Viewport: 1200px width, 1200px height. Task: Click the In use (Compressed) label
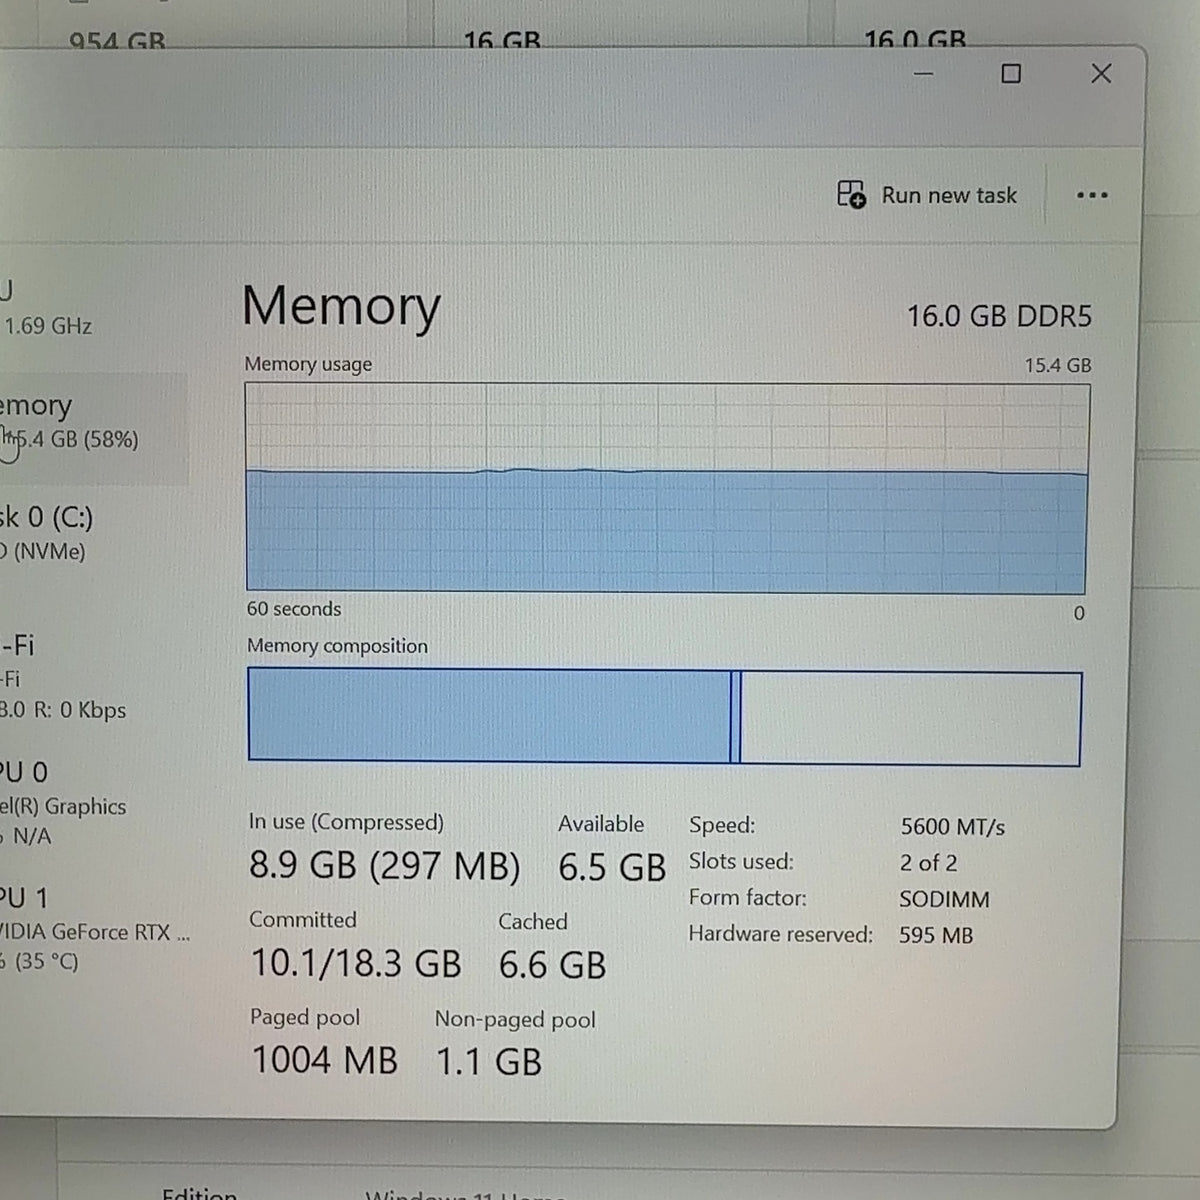click(346, 822)
